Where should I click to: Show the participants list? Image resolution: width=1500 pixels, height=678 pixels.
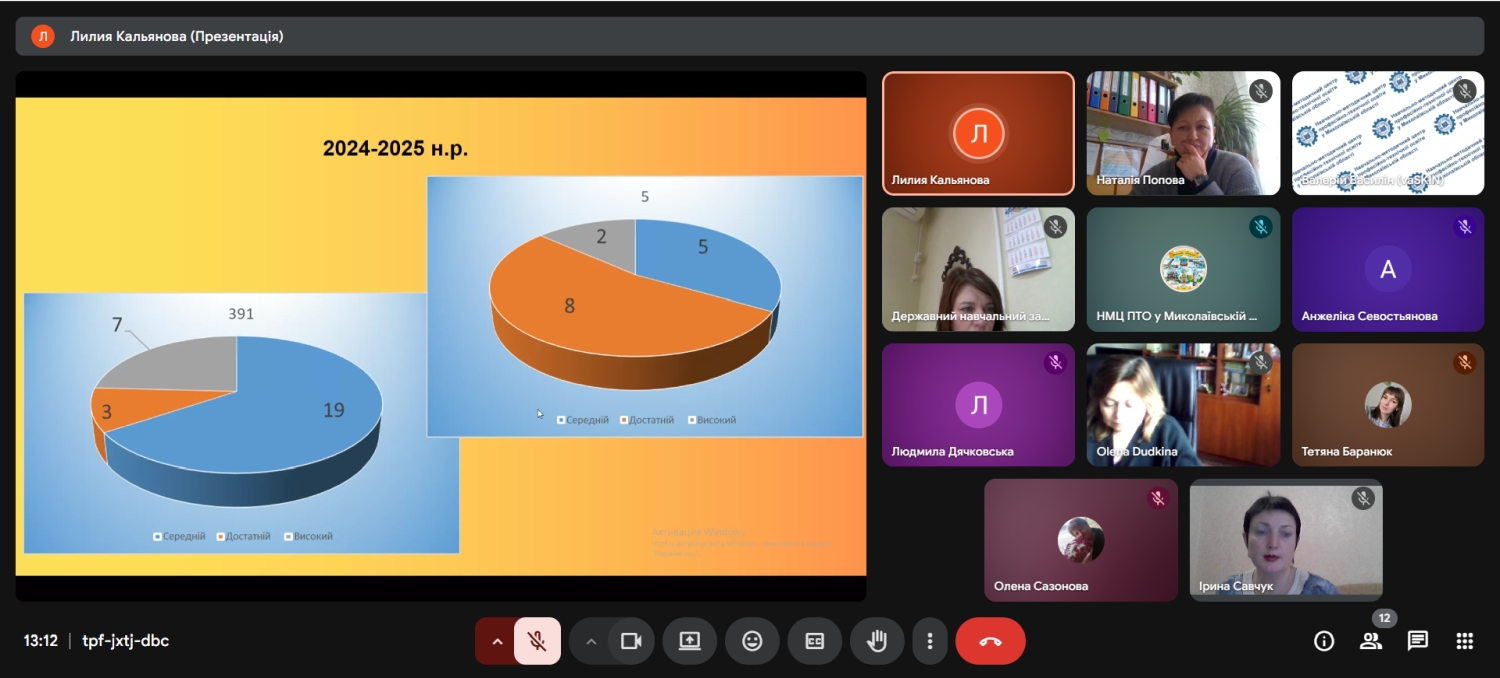click(x=1371, y=641)
